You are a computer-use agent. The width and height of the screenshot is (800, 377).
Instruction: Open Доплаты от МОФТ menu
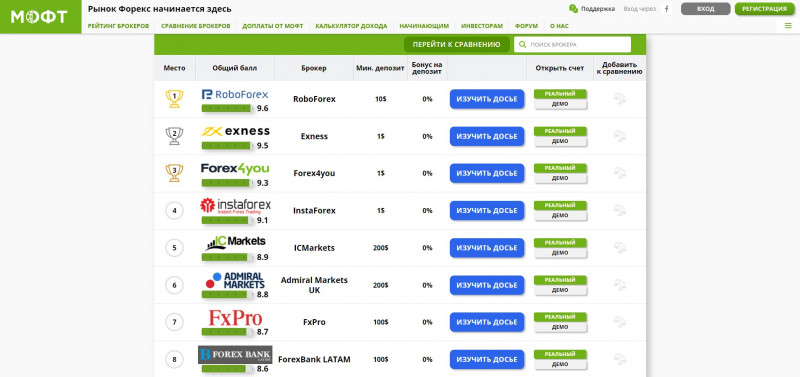(x=272, y=26)
